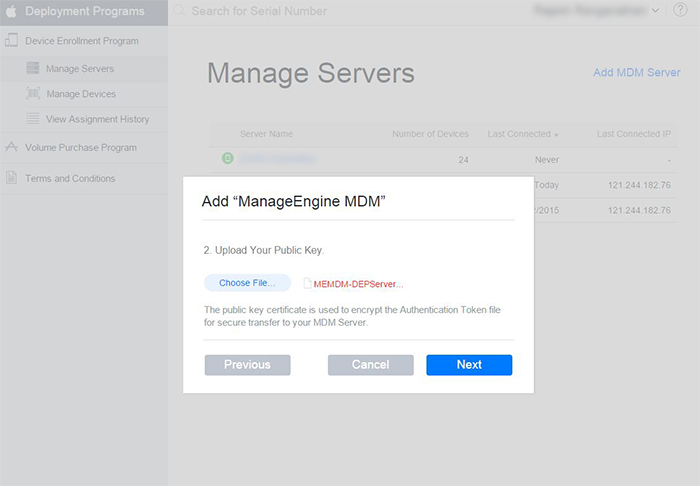The height and width of the screenshot is (486, 700).
Task: Click the Never last connected cell
Action: point(547,160)
